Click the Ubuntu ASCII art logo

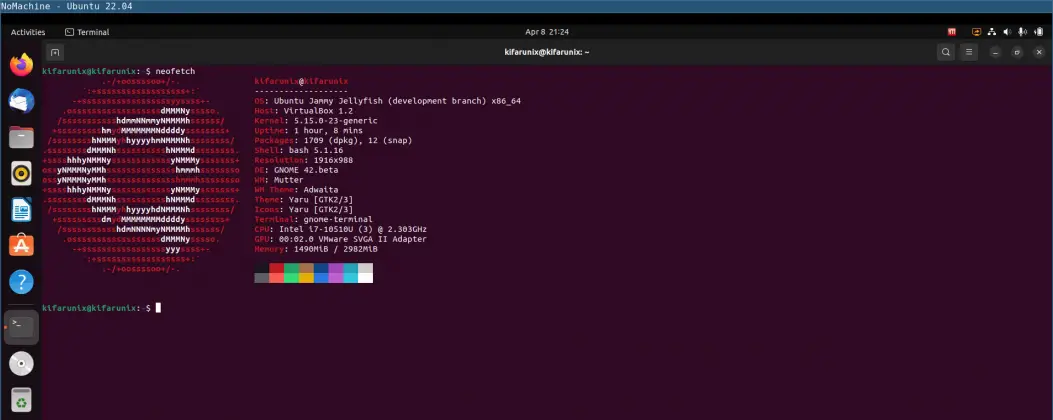click(140, 175)
